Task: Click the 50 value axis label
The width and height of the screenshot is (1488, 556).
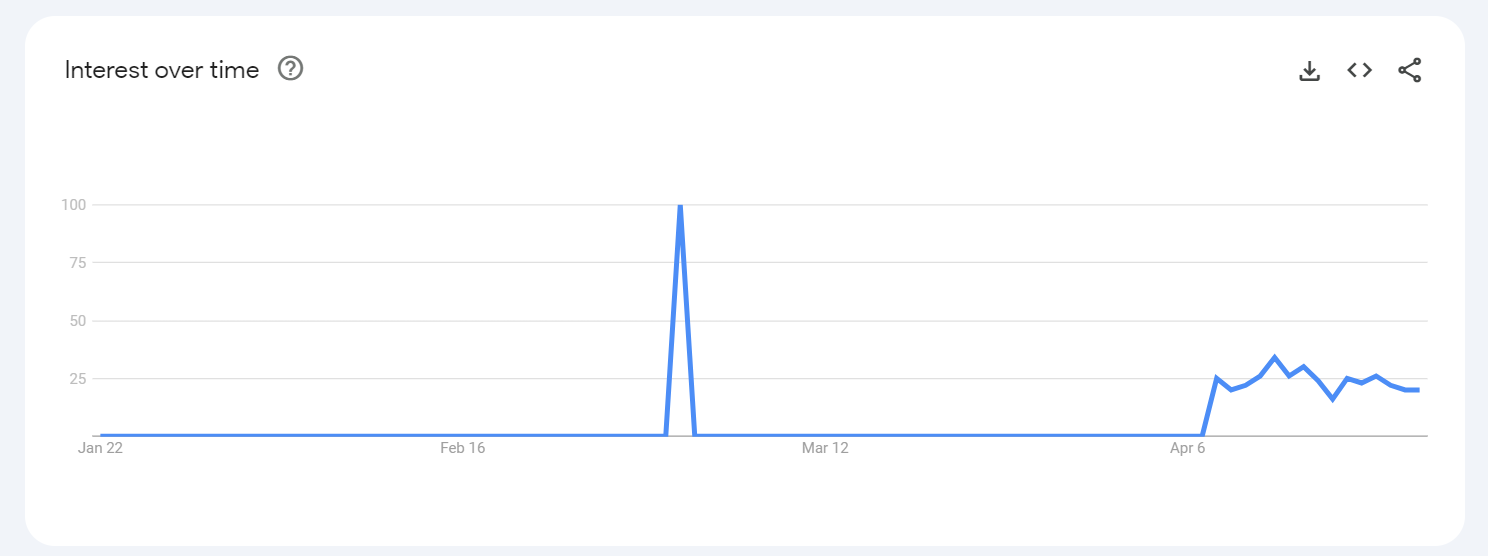Action: [77, 321]
